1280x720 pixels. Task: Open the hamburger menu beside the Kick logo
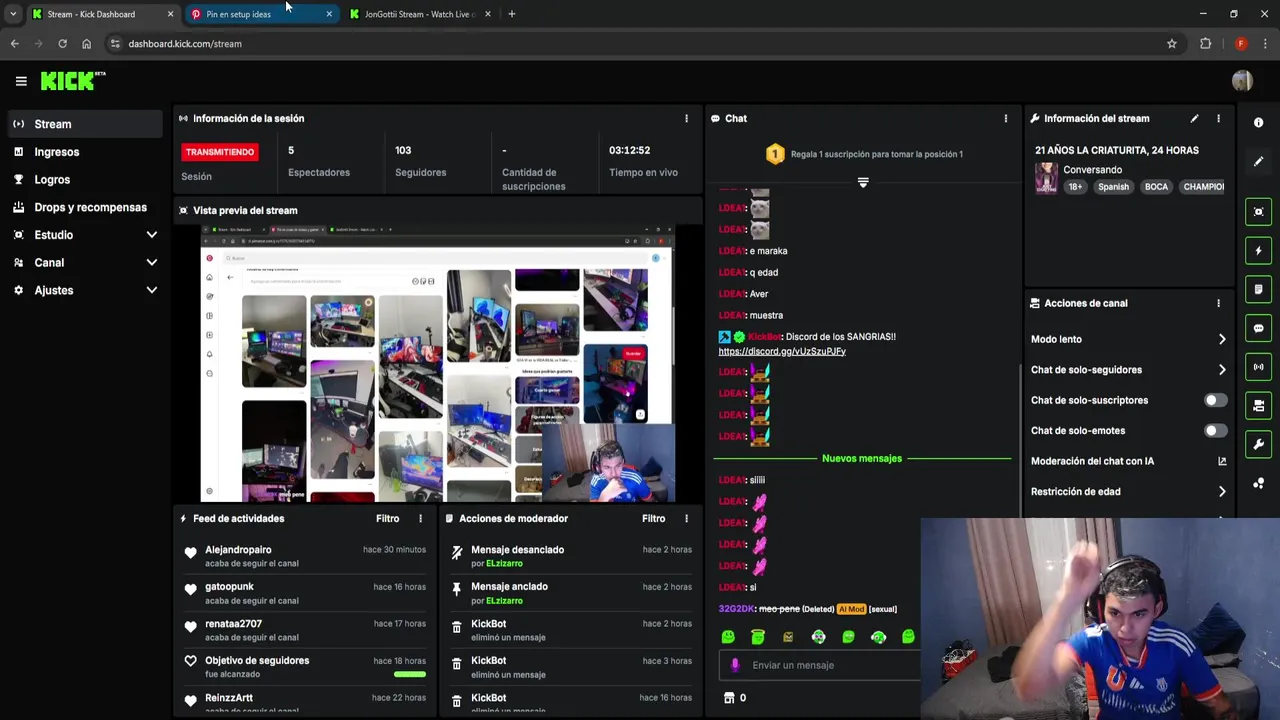coord(21,81)
